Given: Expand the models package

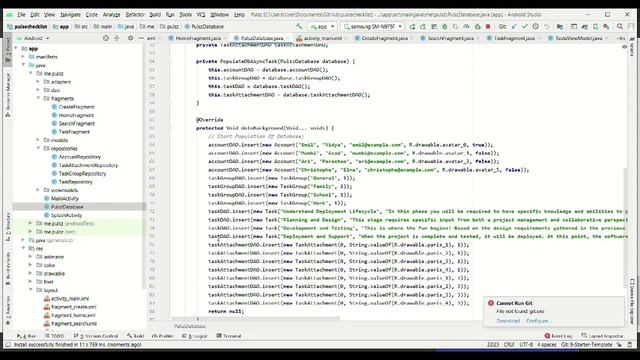Looking at the screenshot, I should [38, 140].
